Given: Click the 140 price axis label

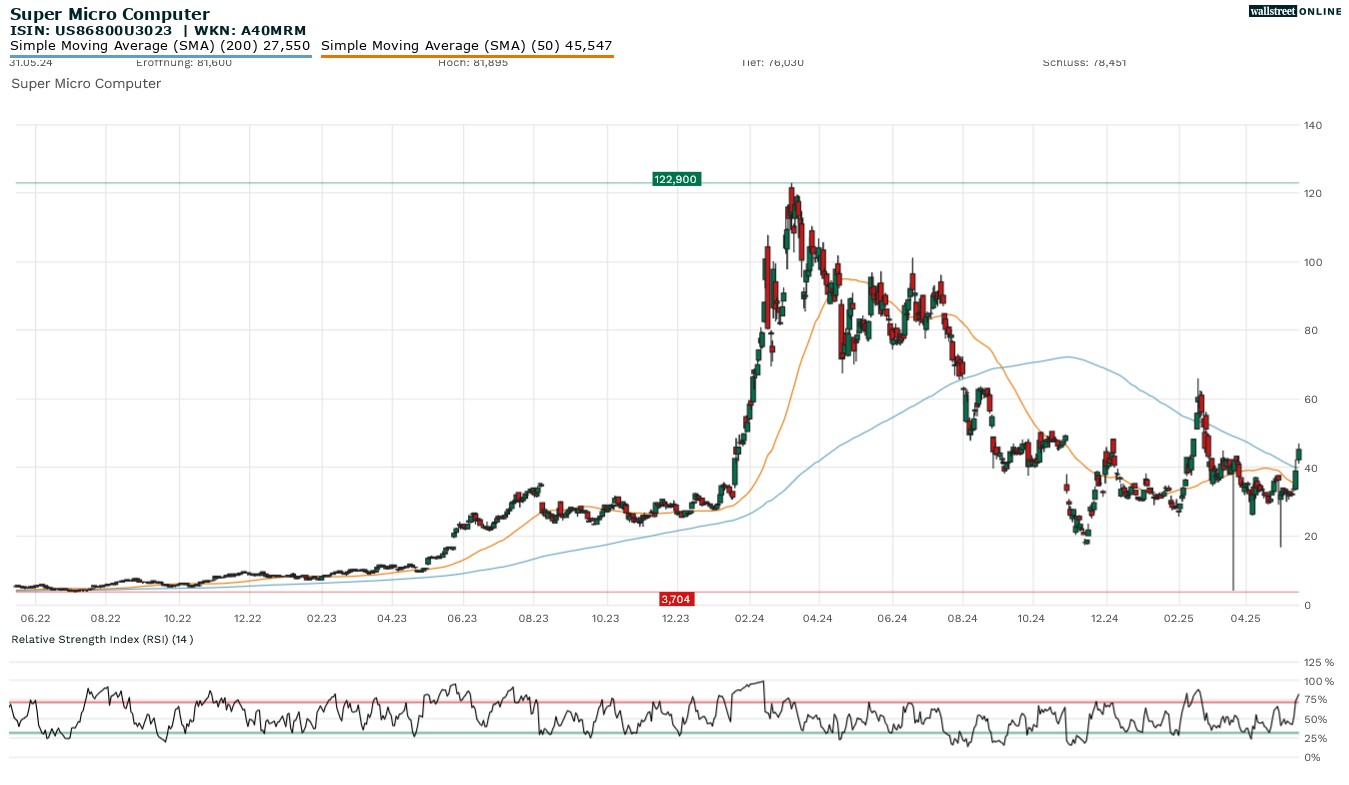Looking at the screenshot, I should click(x=1313, y=125).
